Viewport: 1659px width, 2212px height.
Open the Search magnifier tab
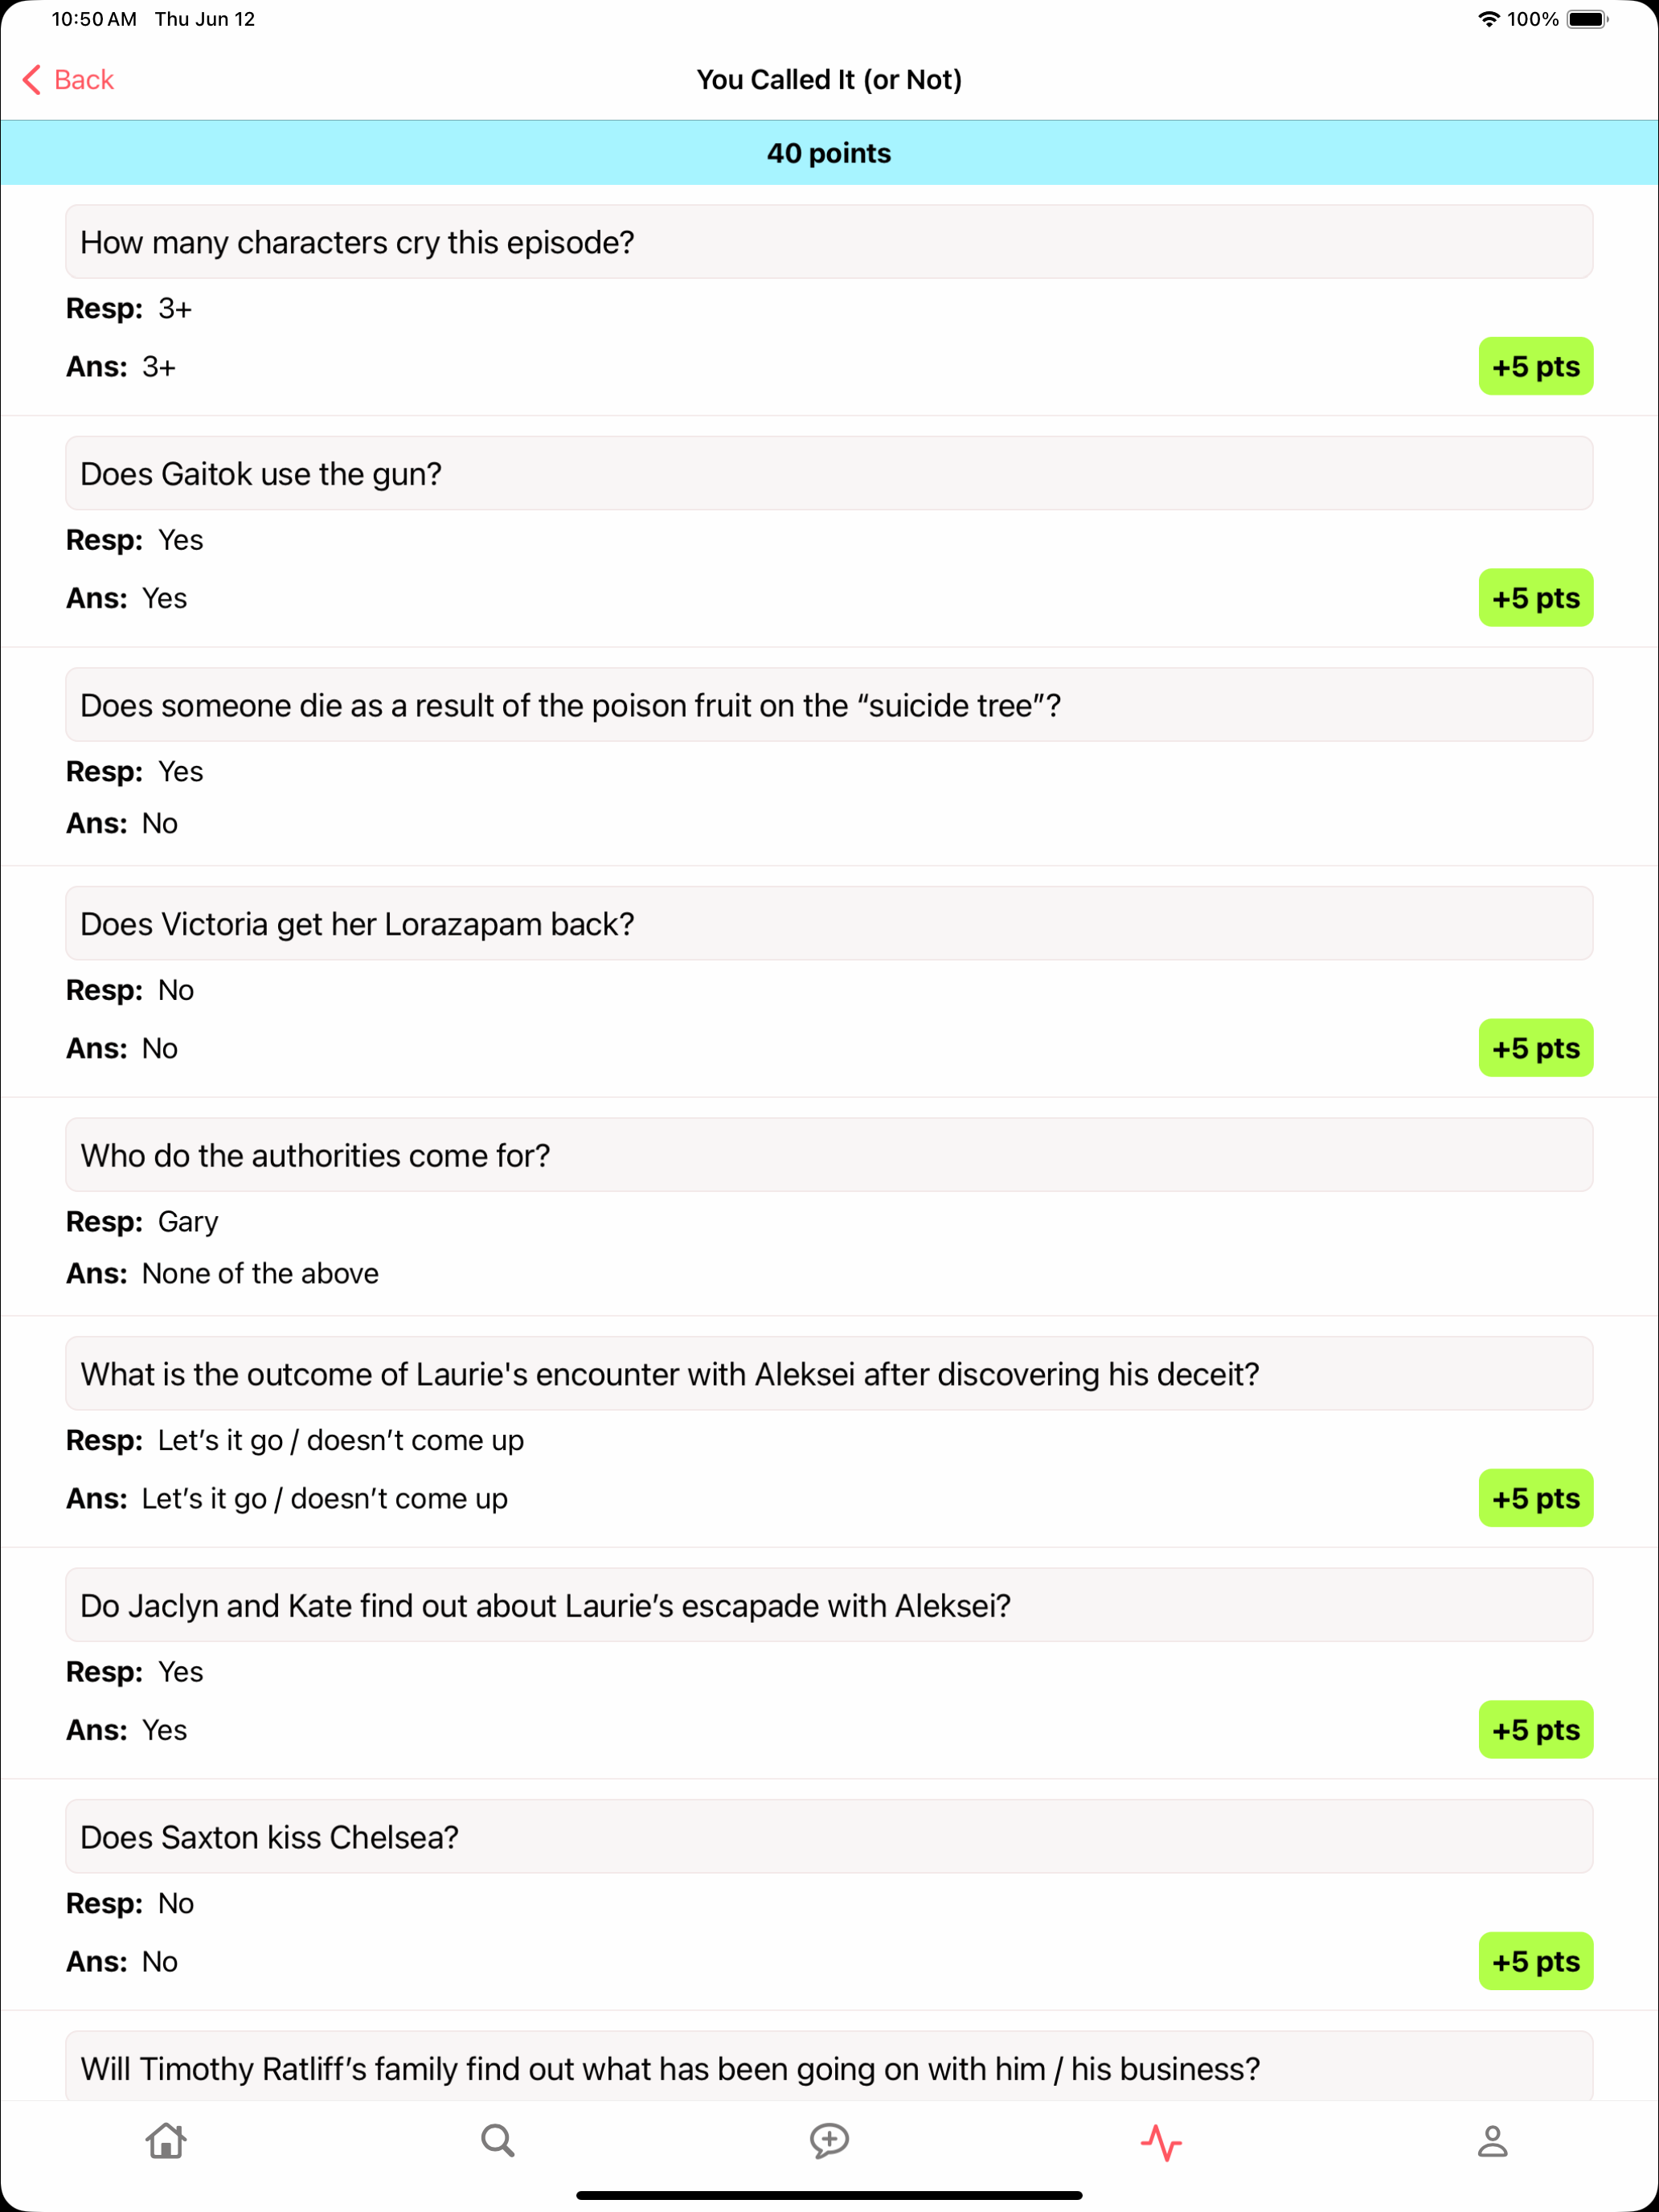(497, 2141)
